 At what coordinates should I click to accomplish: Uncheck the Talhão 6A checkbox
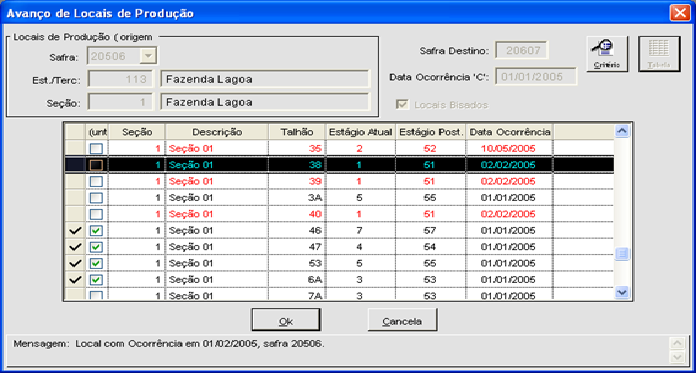96,280
